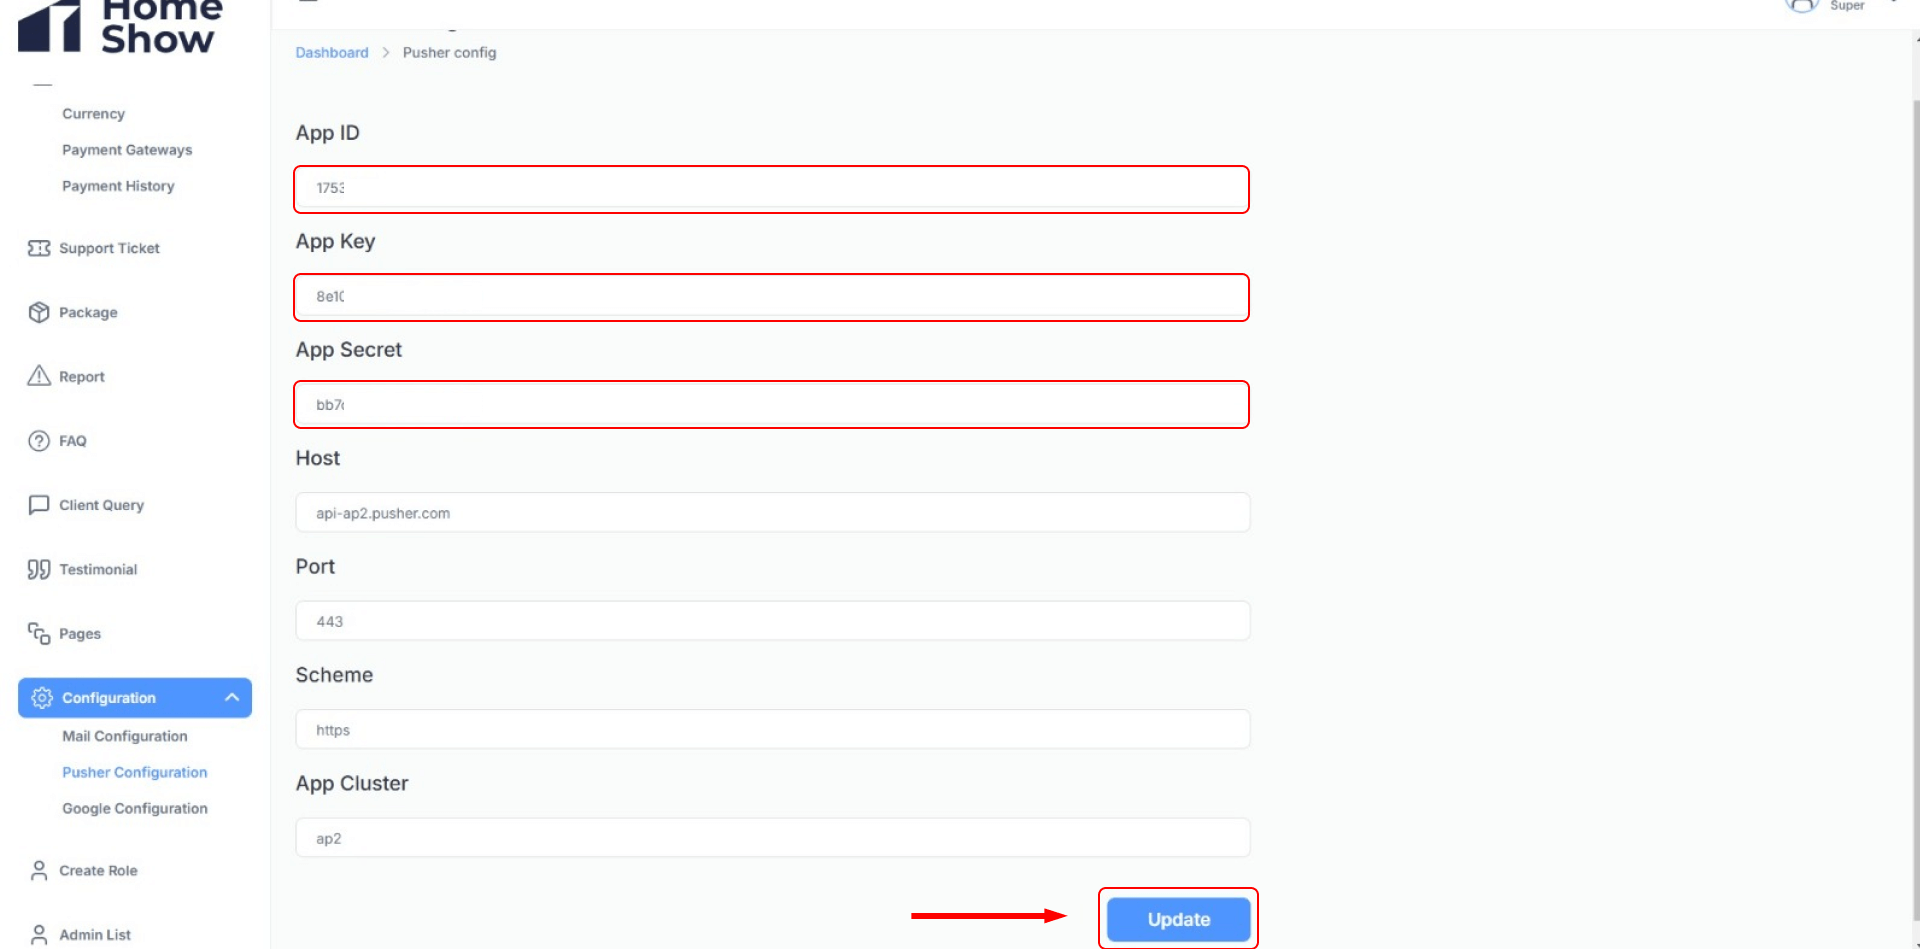Edit the Host field value

click(771, 513)
